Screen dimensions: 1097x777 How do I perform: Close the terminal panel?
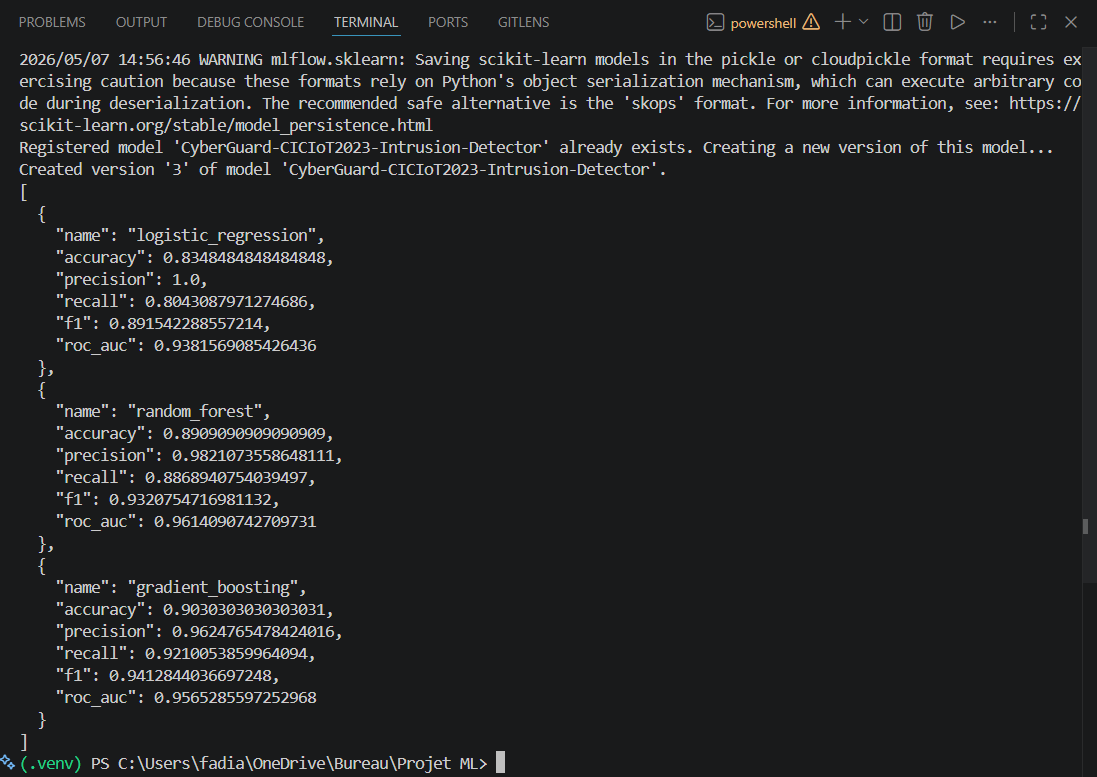click(x=1070, y=22)
